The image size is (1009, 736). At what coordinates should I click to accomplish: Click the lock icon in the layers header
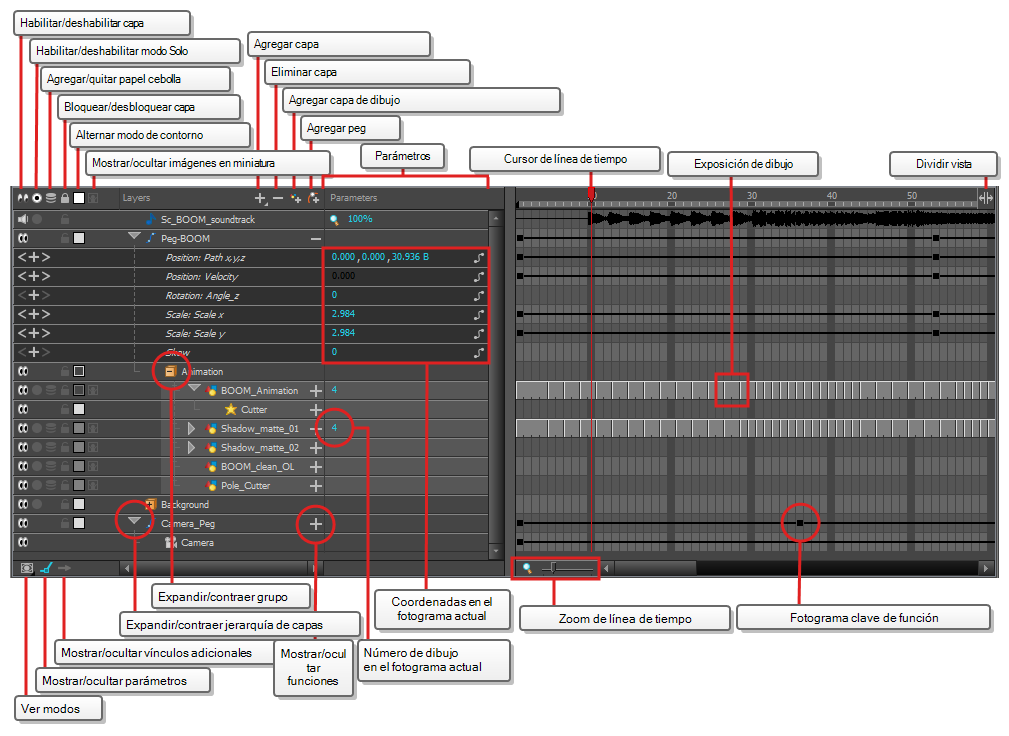pos(65,198)
